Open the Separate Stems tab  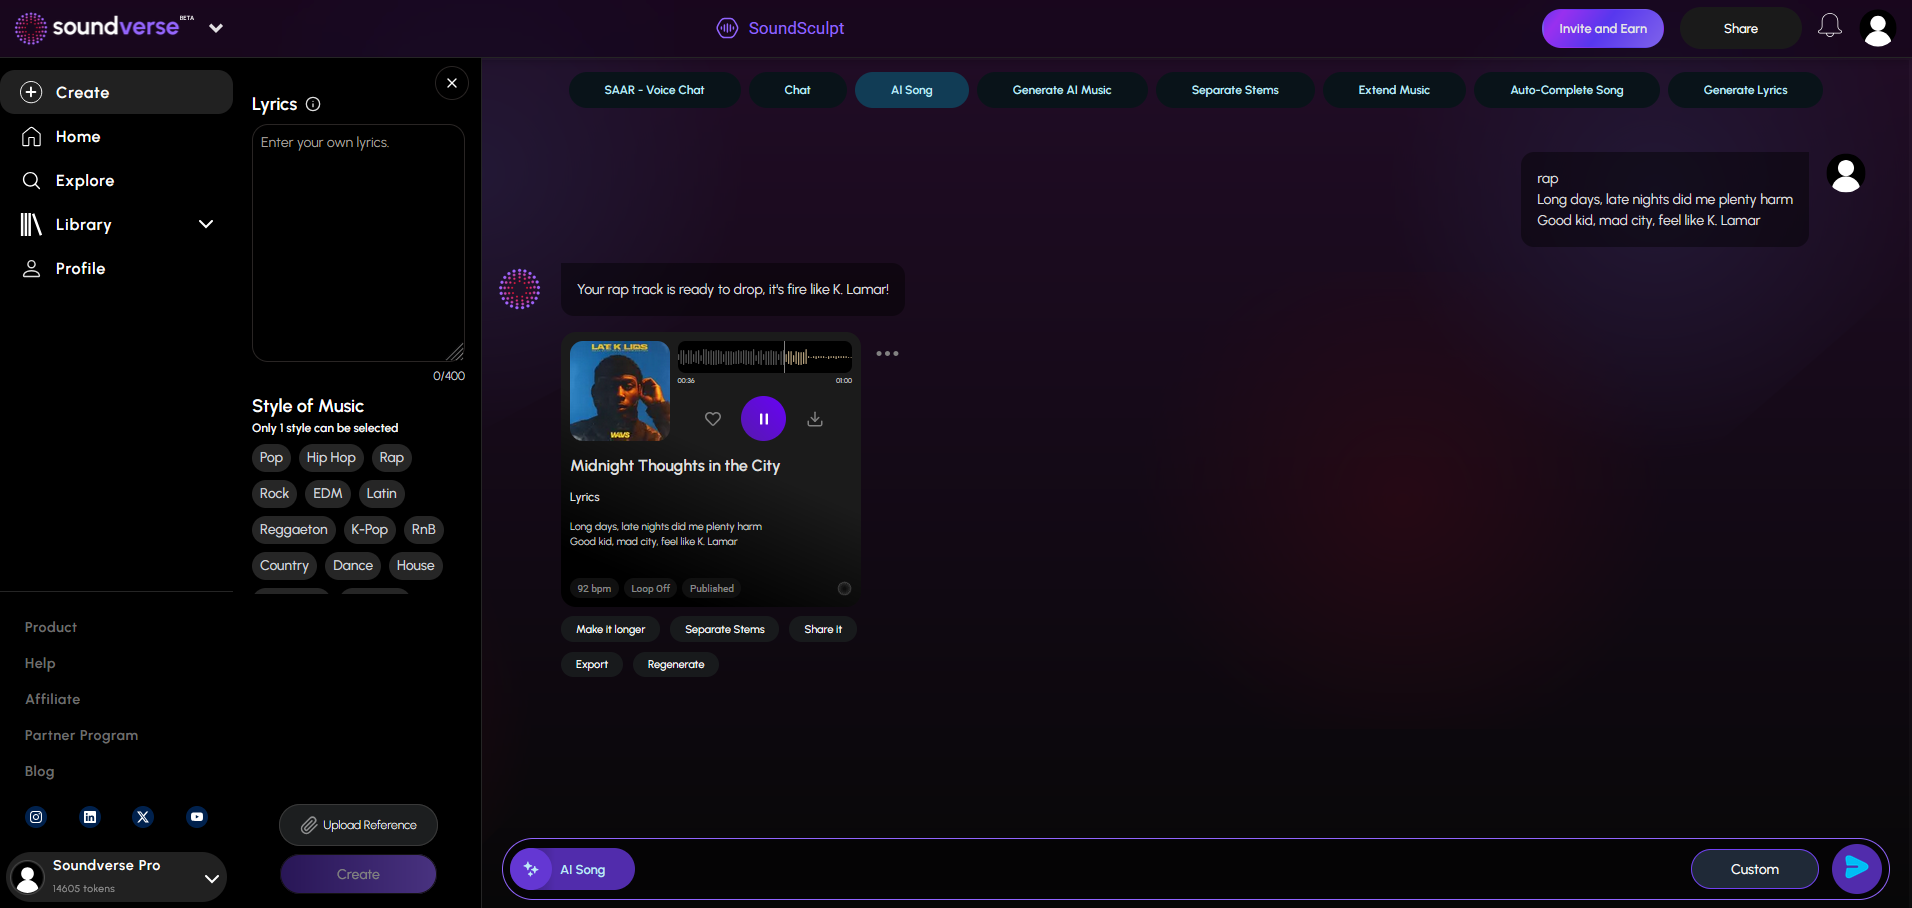coord(1235,90)
